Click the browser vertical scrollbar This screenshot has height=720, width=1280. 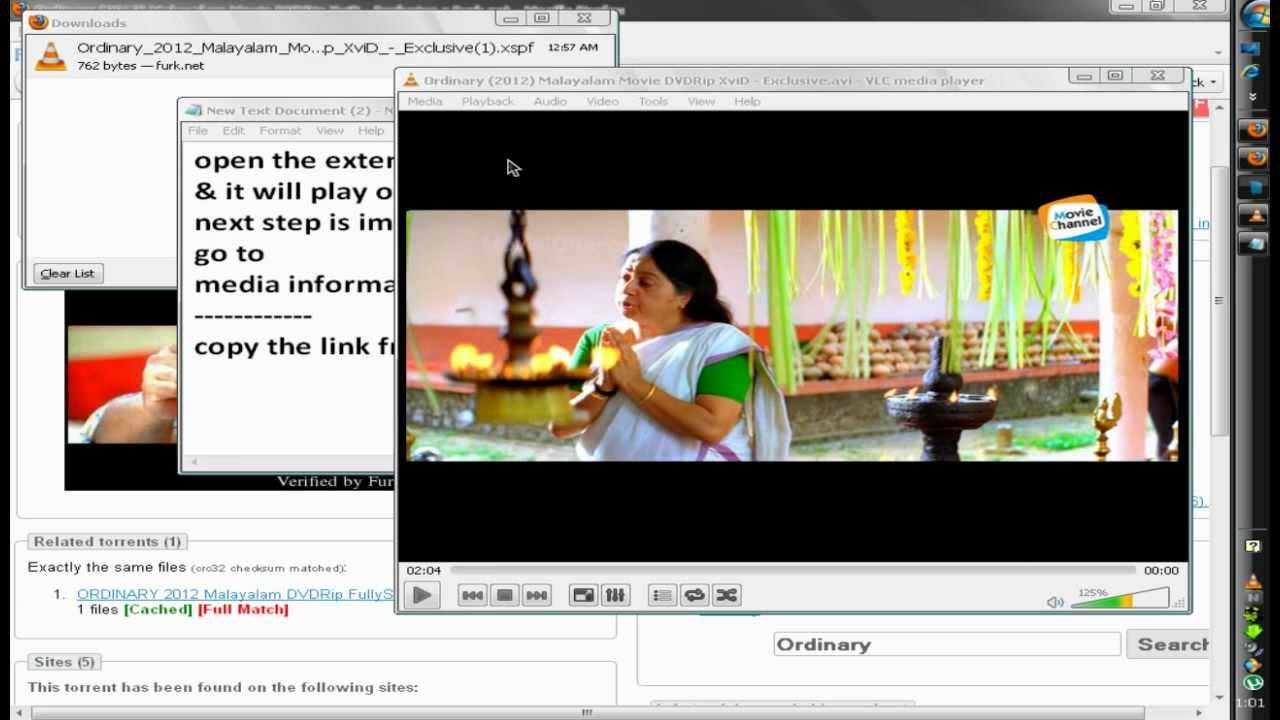pos(1219,300)
